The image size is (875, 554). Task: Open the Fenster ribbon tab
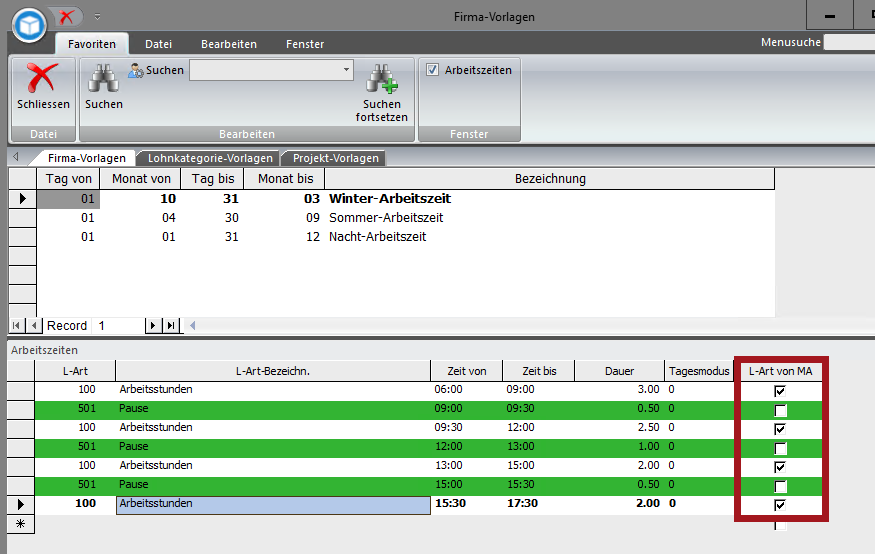point(305,44)
